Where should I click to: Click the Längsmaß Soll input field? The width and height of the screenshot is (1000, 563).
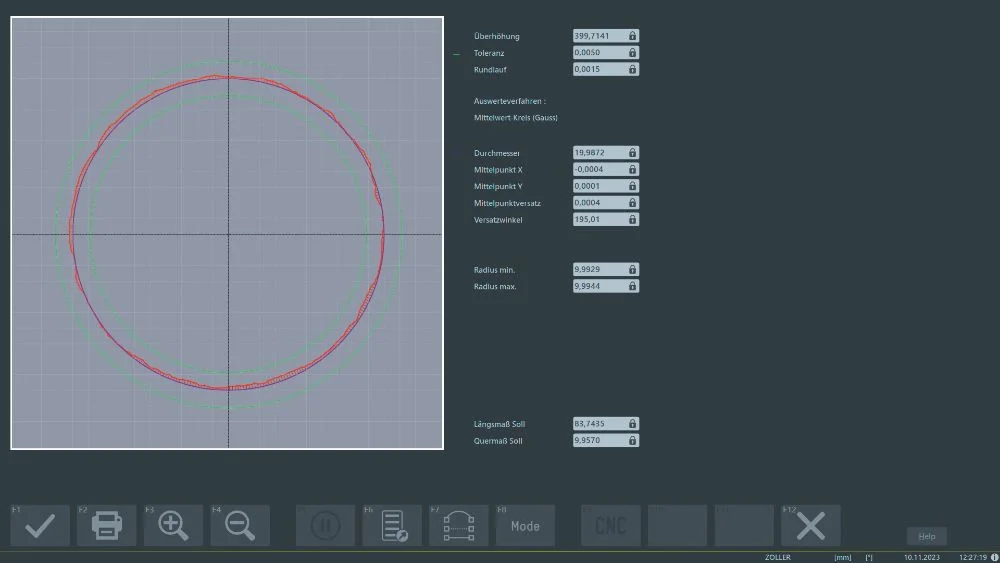pyautogui.click(x=599, y=424)
